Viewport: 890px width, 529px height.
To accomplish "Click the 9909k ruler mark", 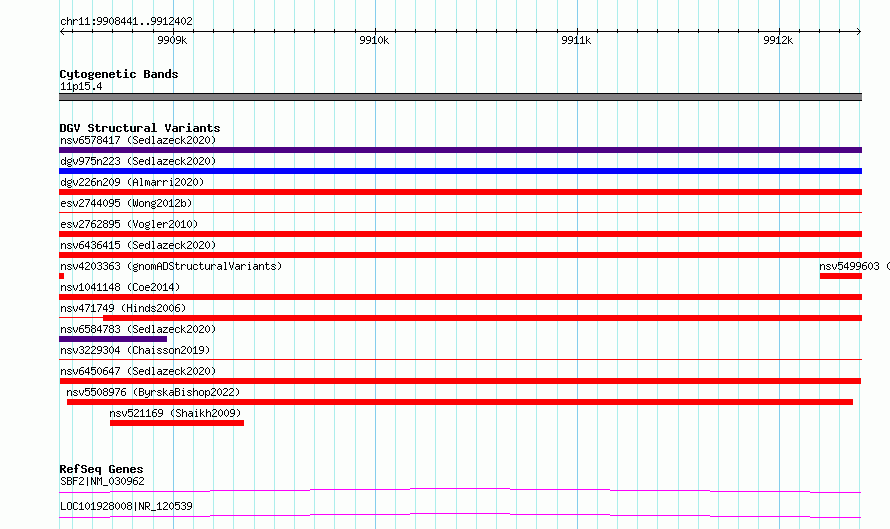I will pos(172,40).
